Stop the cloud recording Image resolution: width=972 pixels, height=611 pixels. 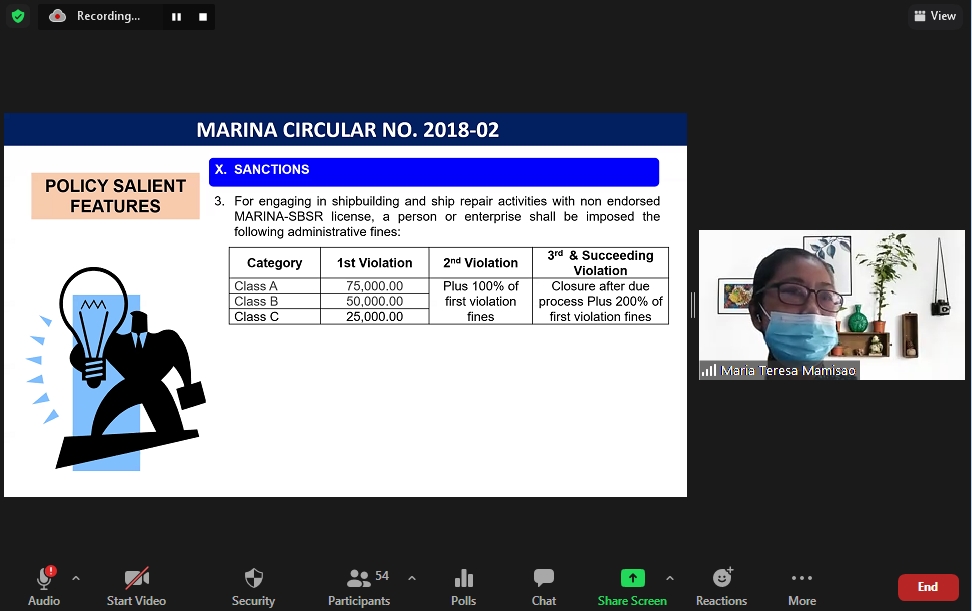click(203, 17)
